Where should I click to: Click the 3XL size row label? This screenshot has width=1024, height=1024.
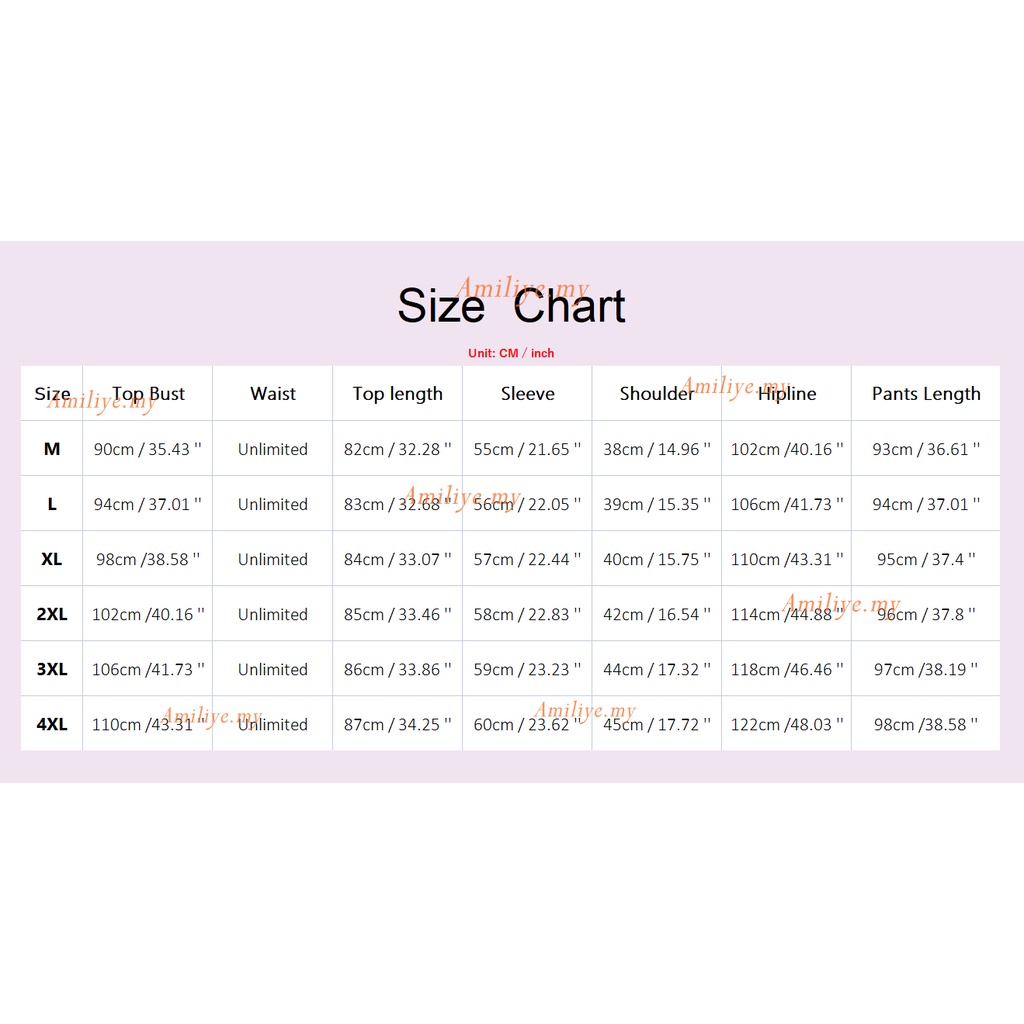coord(52,670)
